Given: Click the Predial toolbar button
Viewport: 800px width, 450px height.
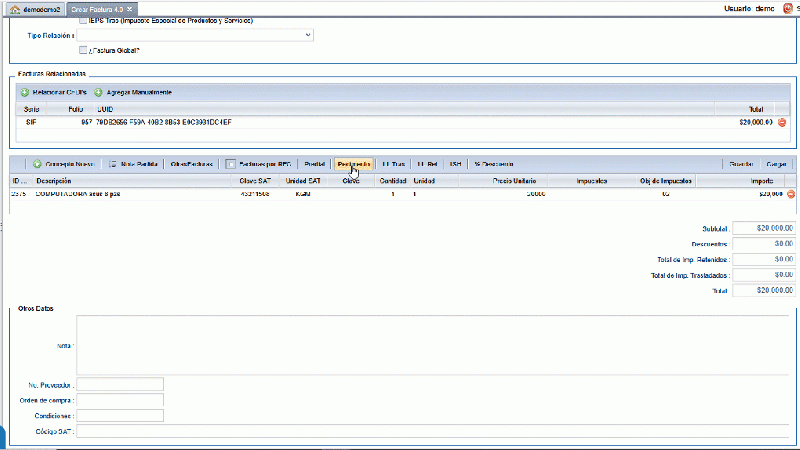Looking at the screenshot, I should click(x=314, y=164).
